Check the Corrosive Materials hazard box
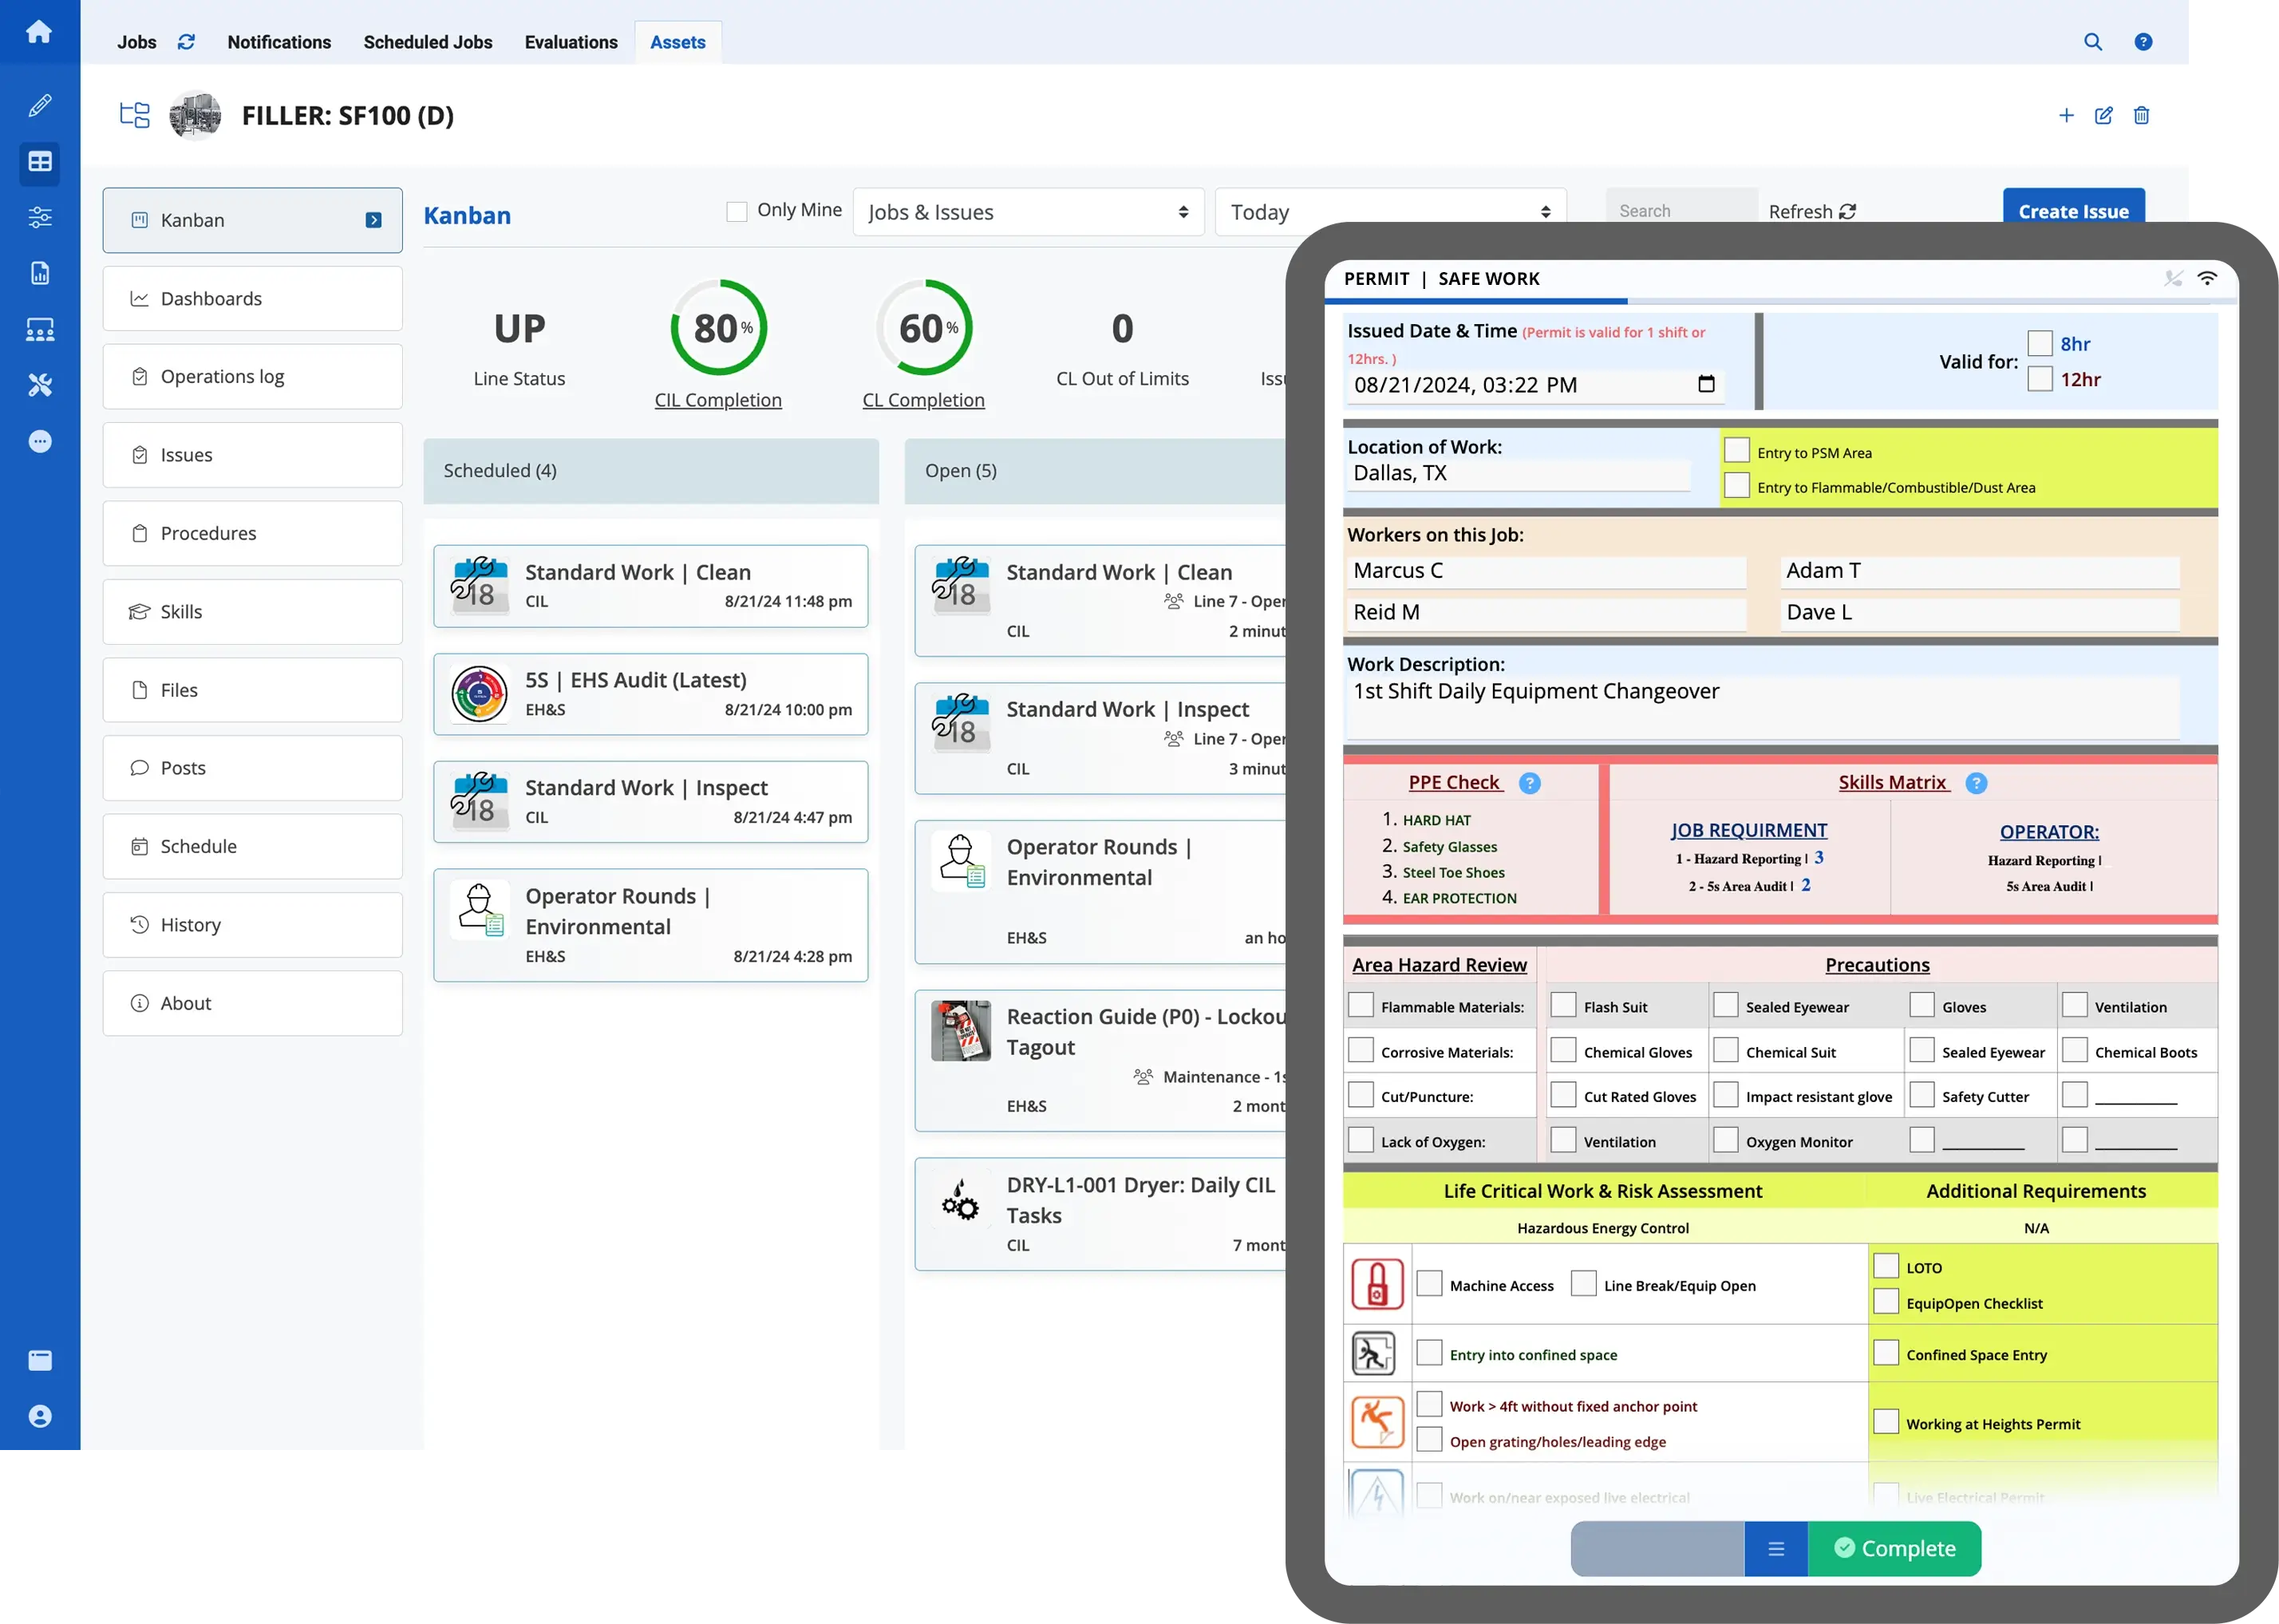Viewport: 2279px width, 1624px height. click(1361, 1050)
